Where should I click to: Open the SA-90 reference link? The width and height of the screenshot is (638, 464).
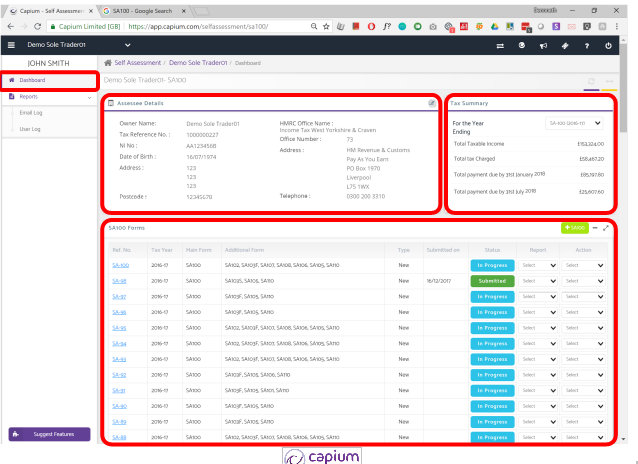pos(120,406)
